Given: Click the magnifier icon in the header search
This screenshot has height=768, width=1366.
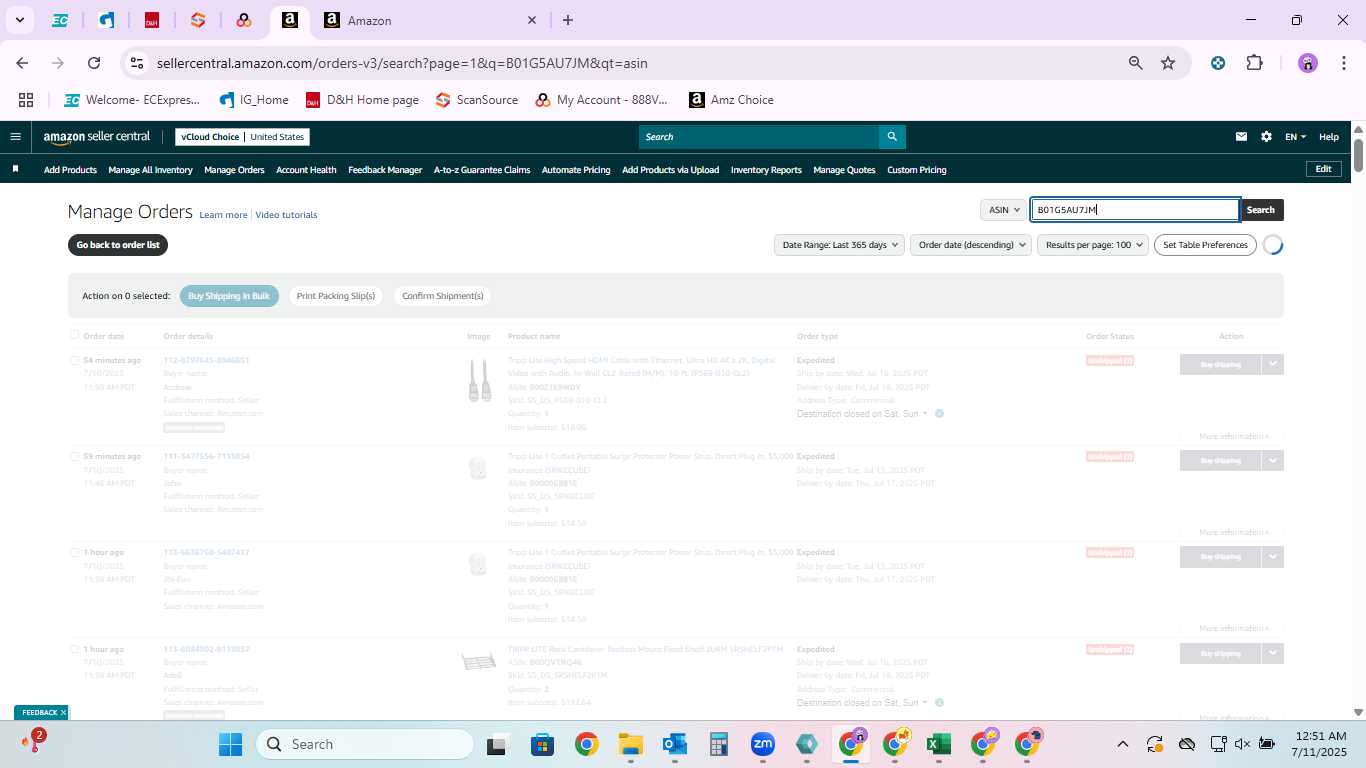Looking at the screenshot, I should [892, 137].
